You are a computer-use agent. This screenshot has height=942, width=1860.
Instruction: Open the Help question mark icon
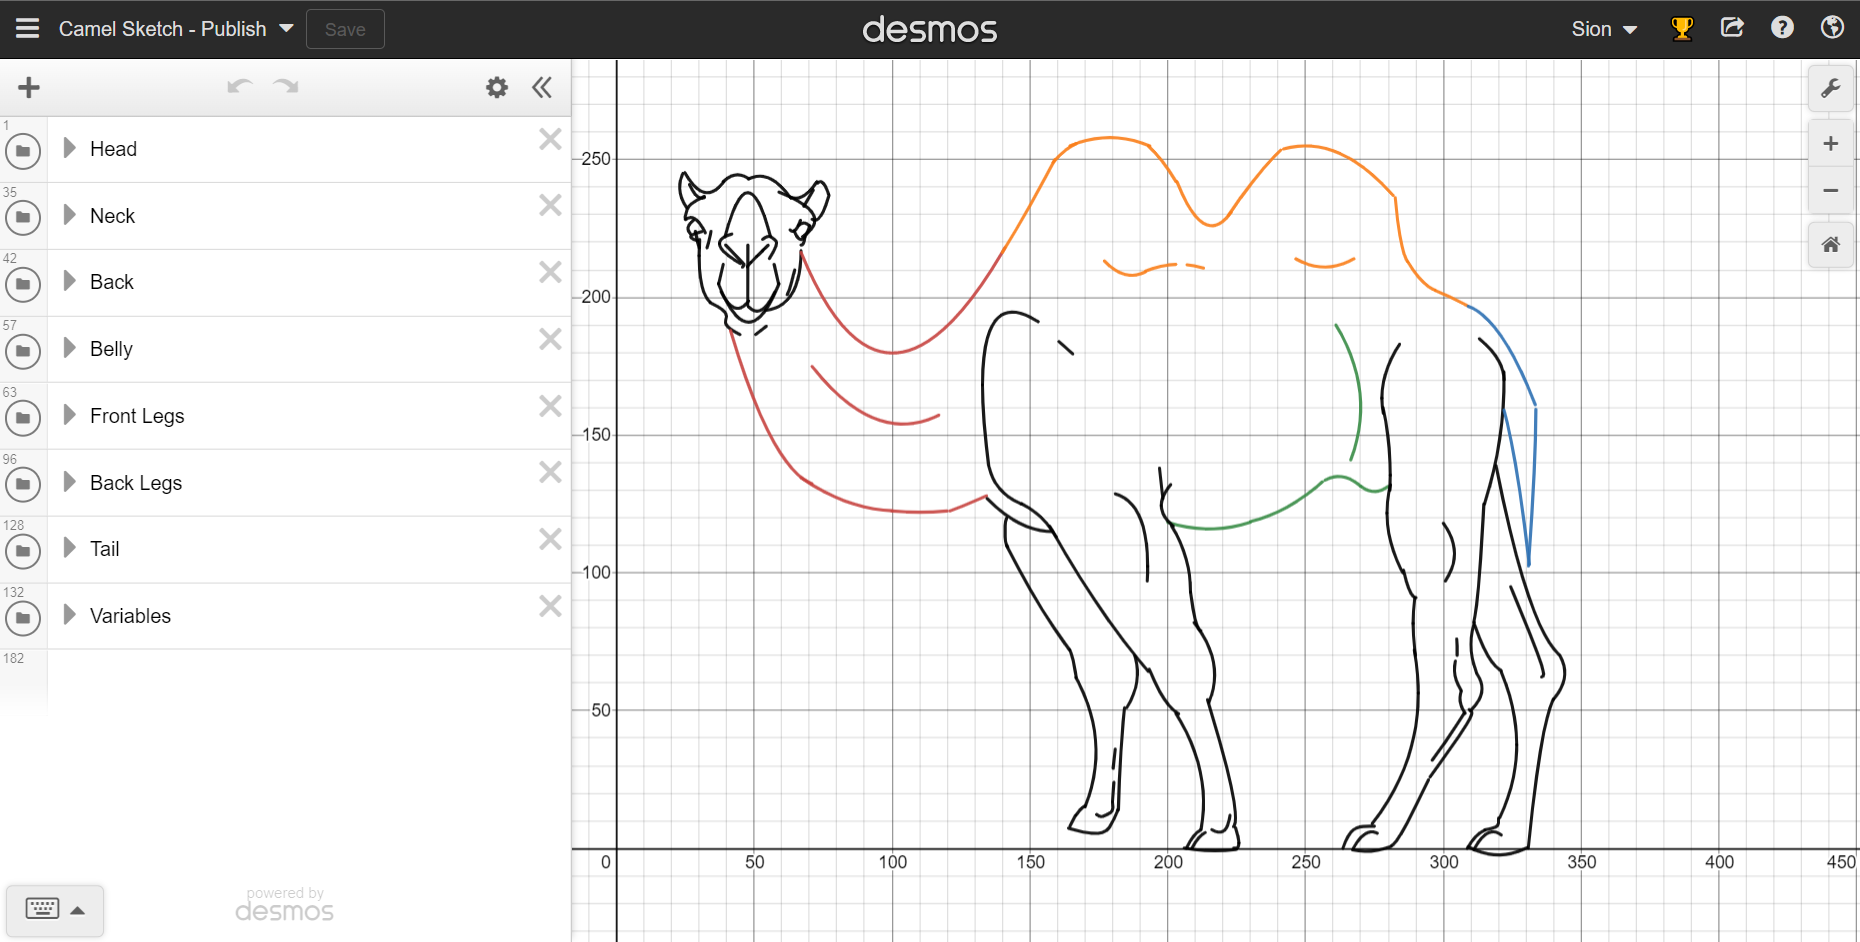click(x=1782, y=28)
